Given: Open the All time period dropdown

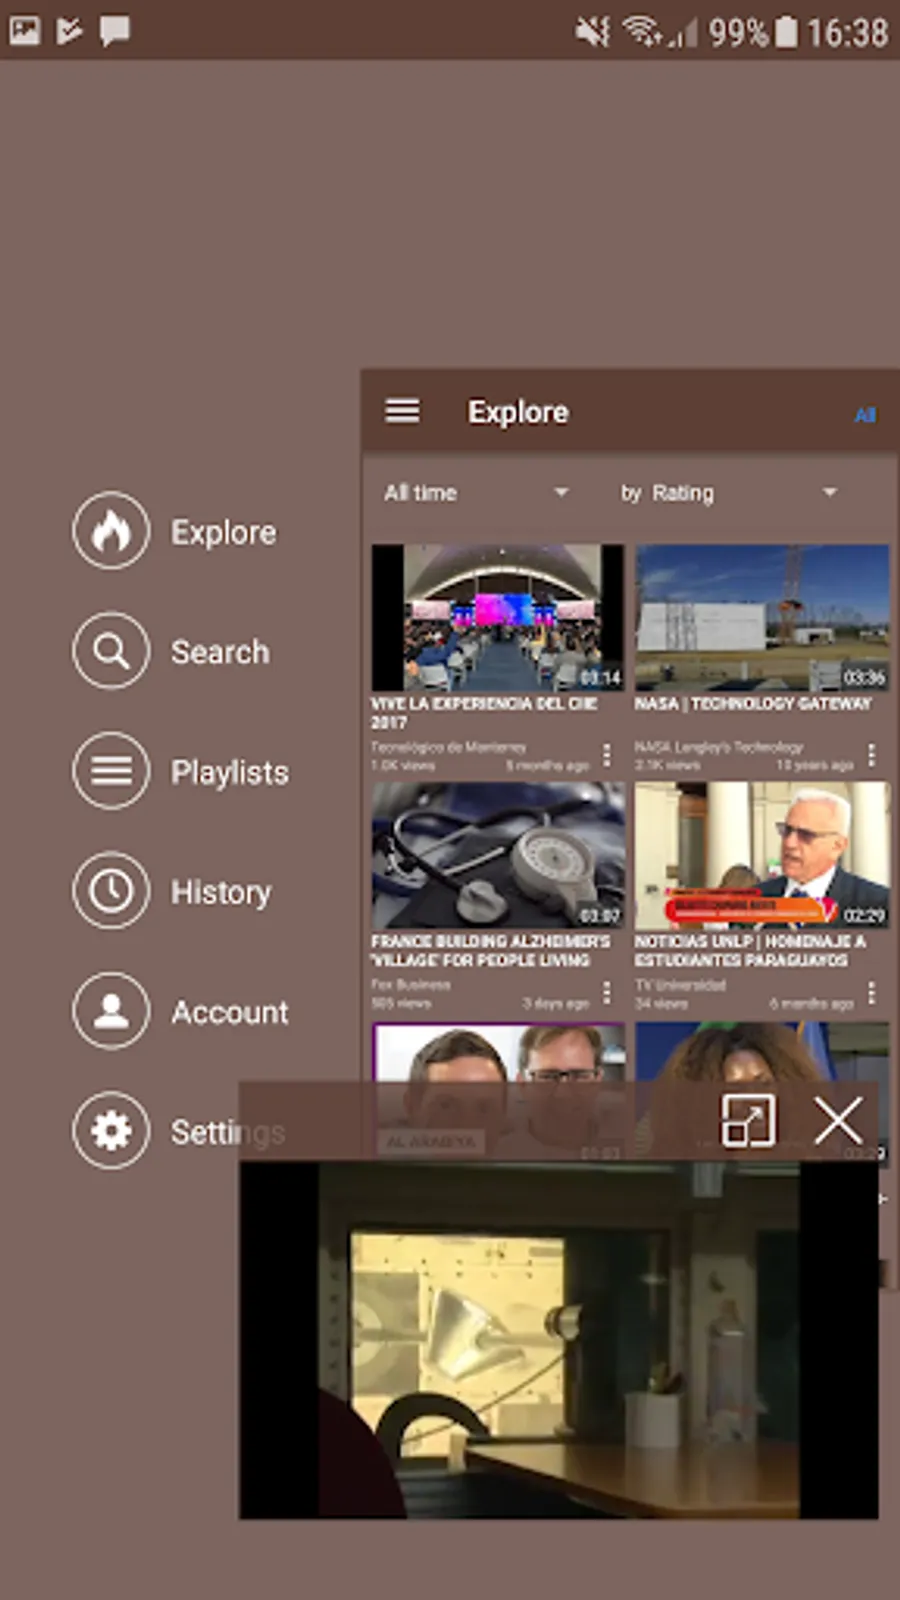Looking at the screenshot, I should (x=476, y=492).
